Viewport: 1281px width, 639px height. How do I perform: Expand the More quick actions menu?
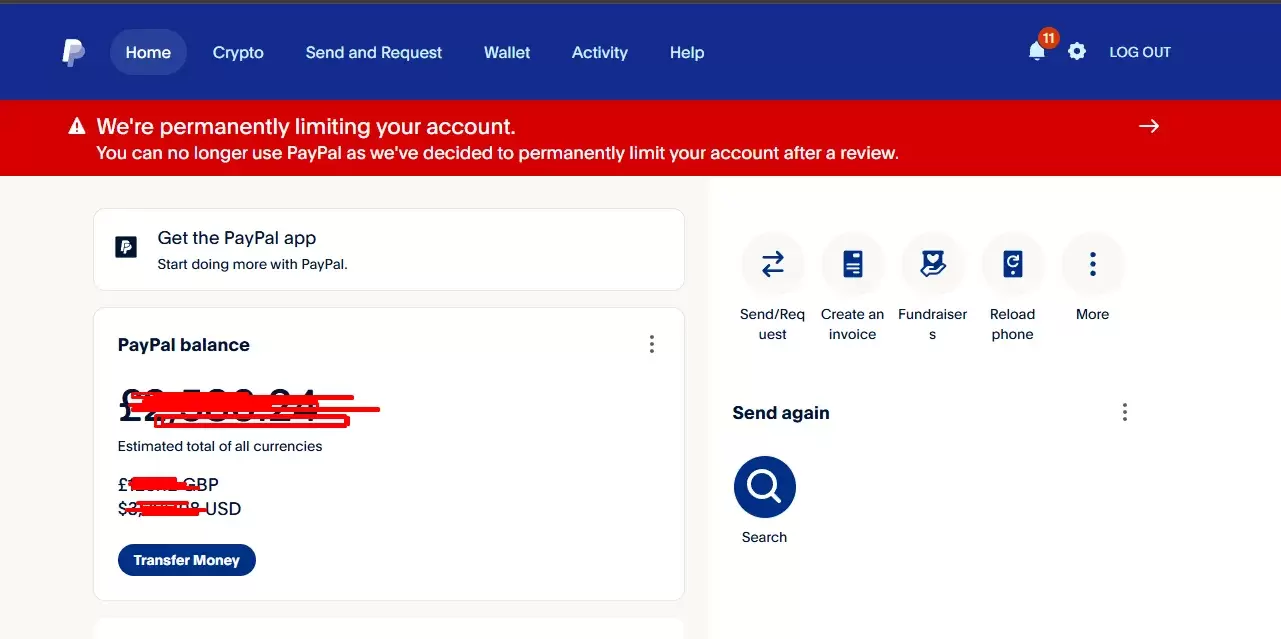[x=1092, y=264]
